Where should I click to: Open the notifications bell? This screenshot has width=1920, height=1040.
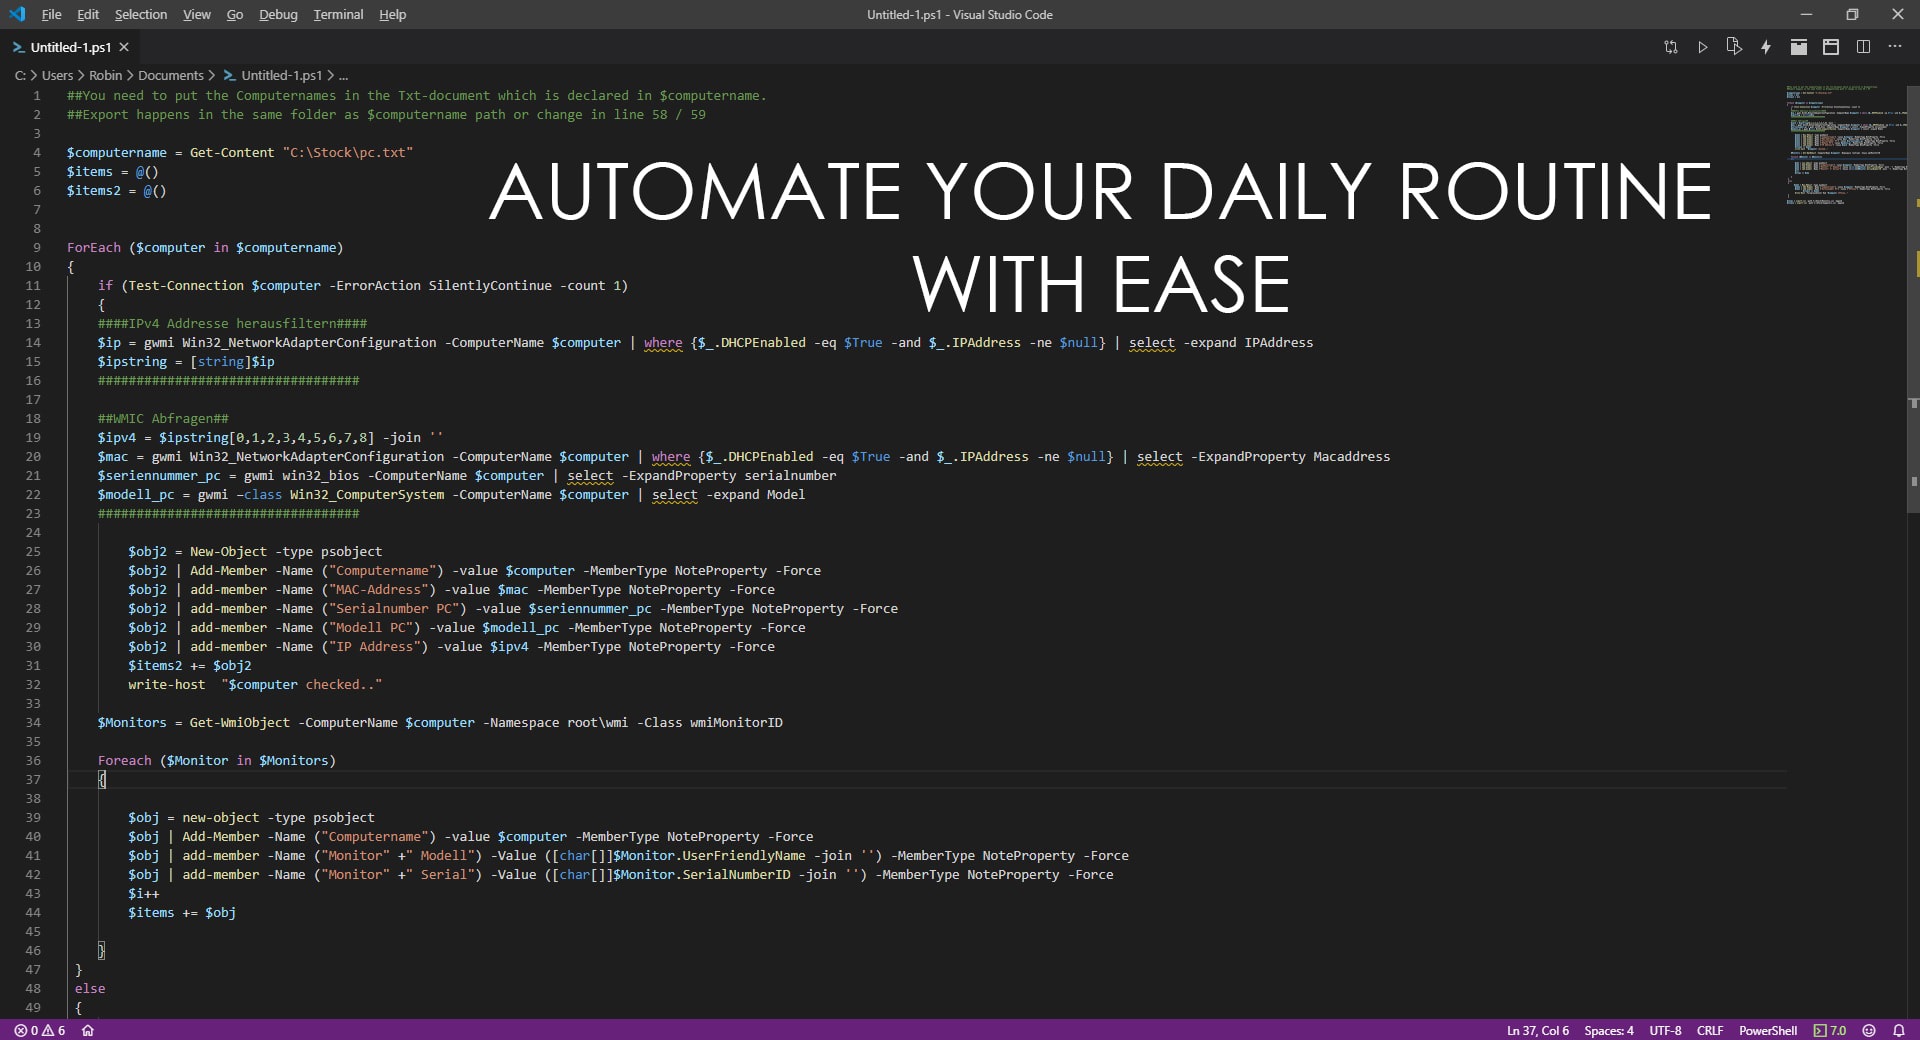point(1898,1030)
